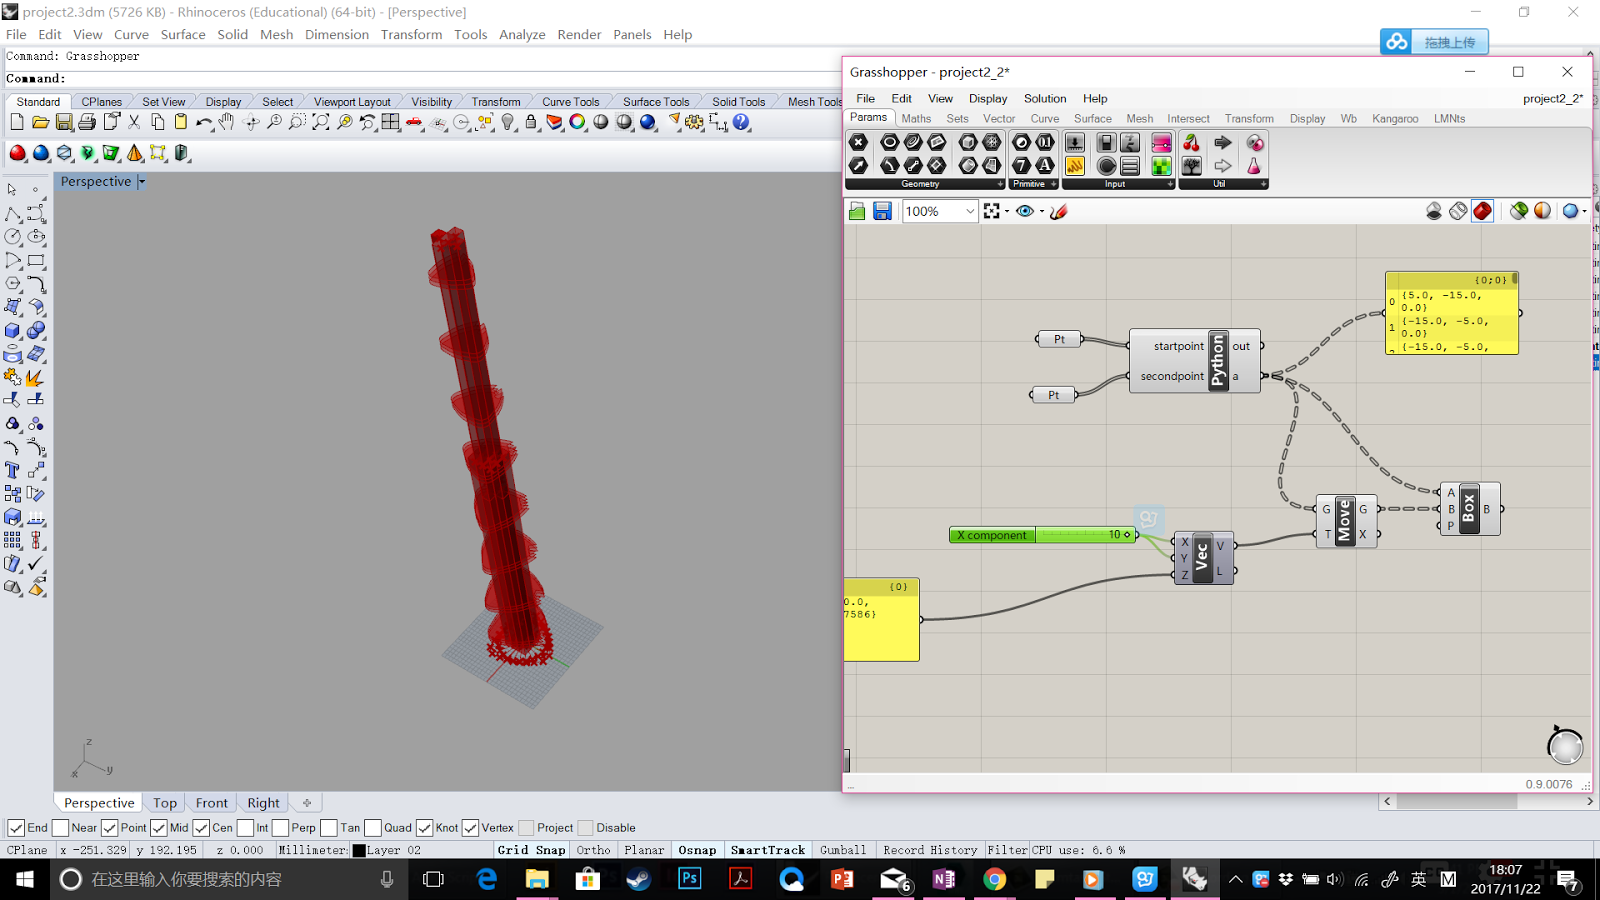This screenshot has width=1600, height=900.
Task: Click the options gear icon
Action: click(694, 122)
